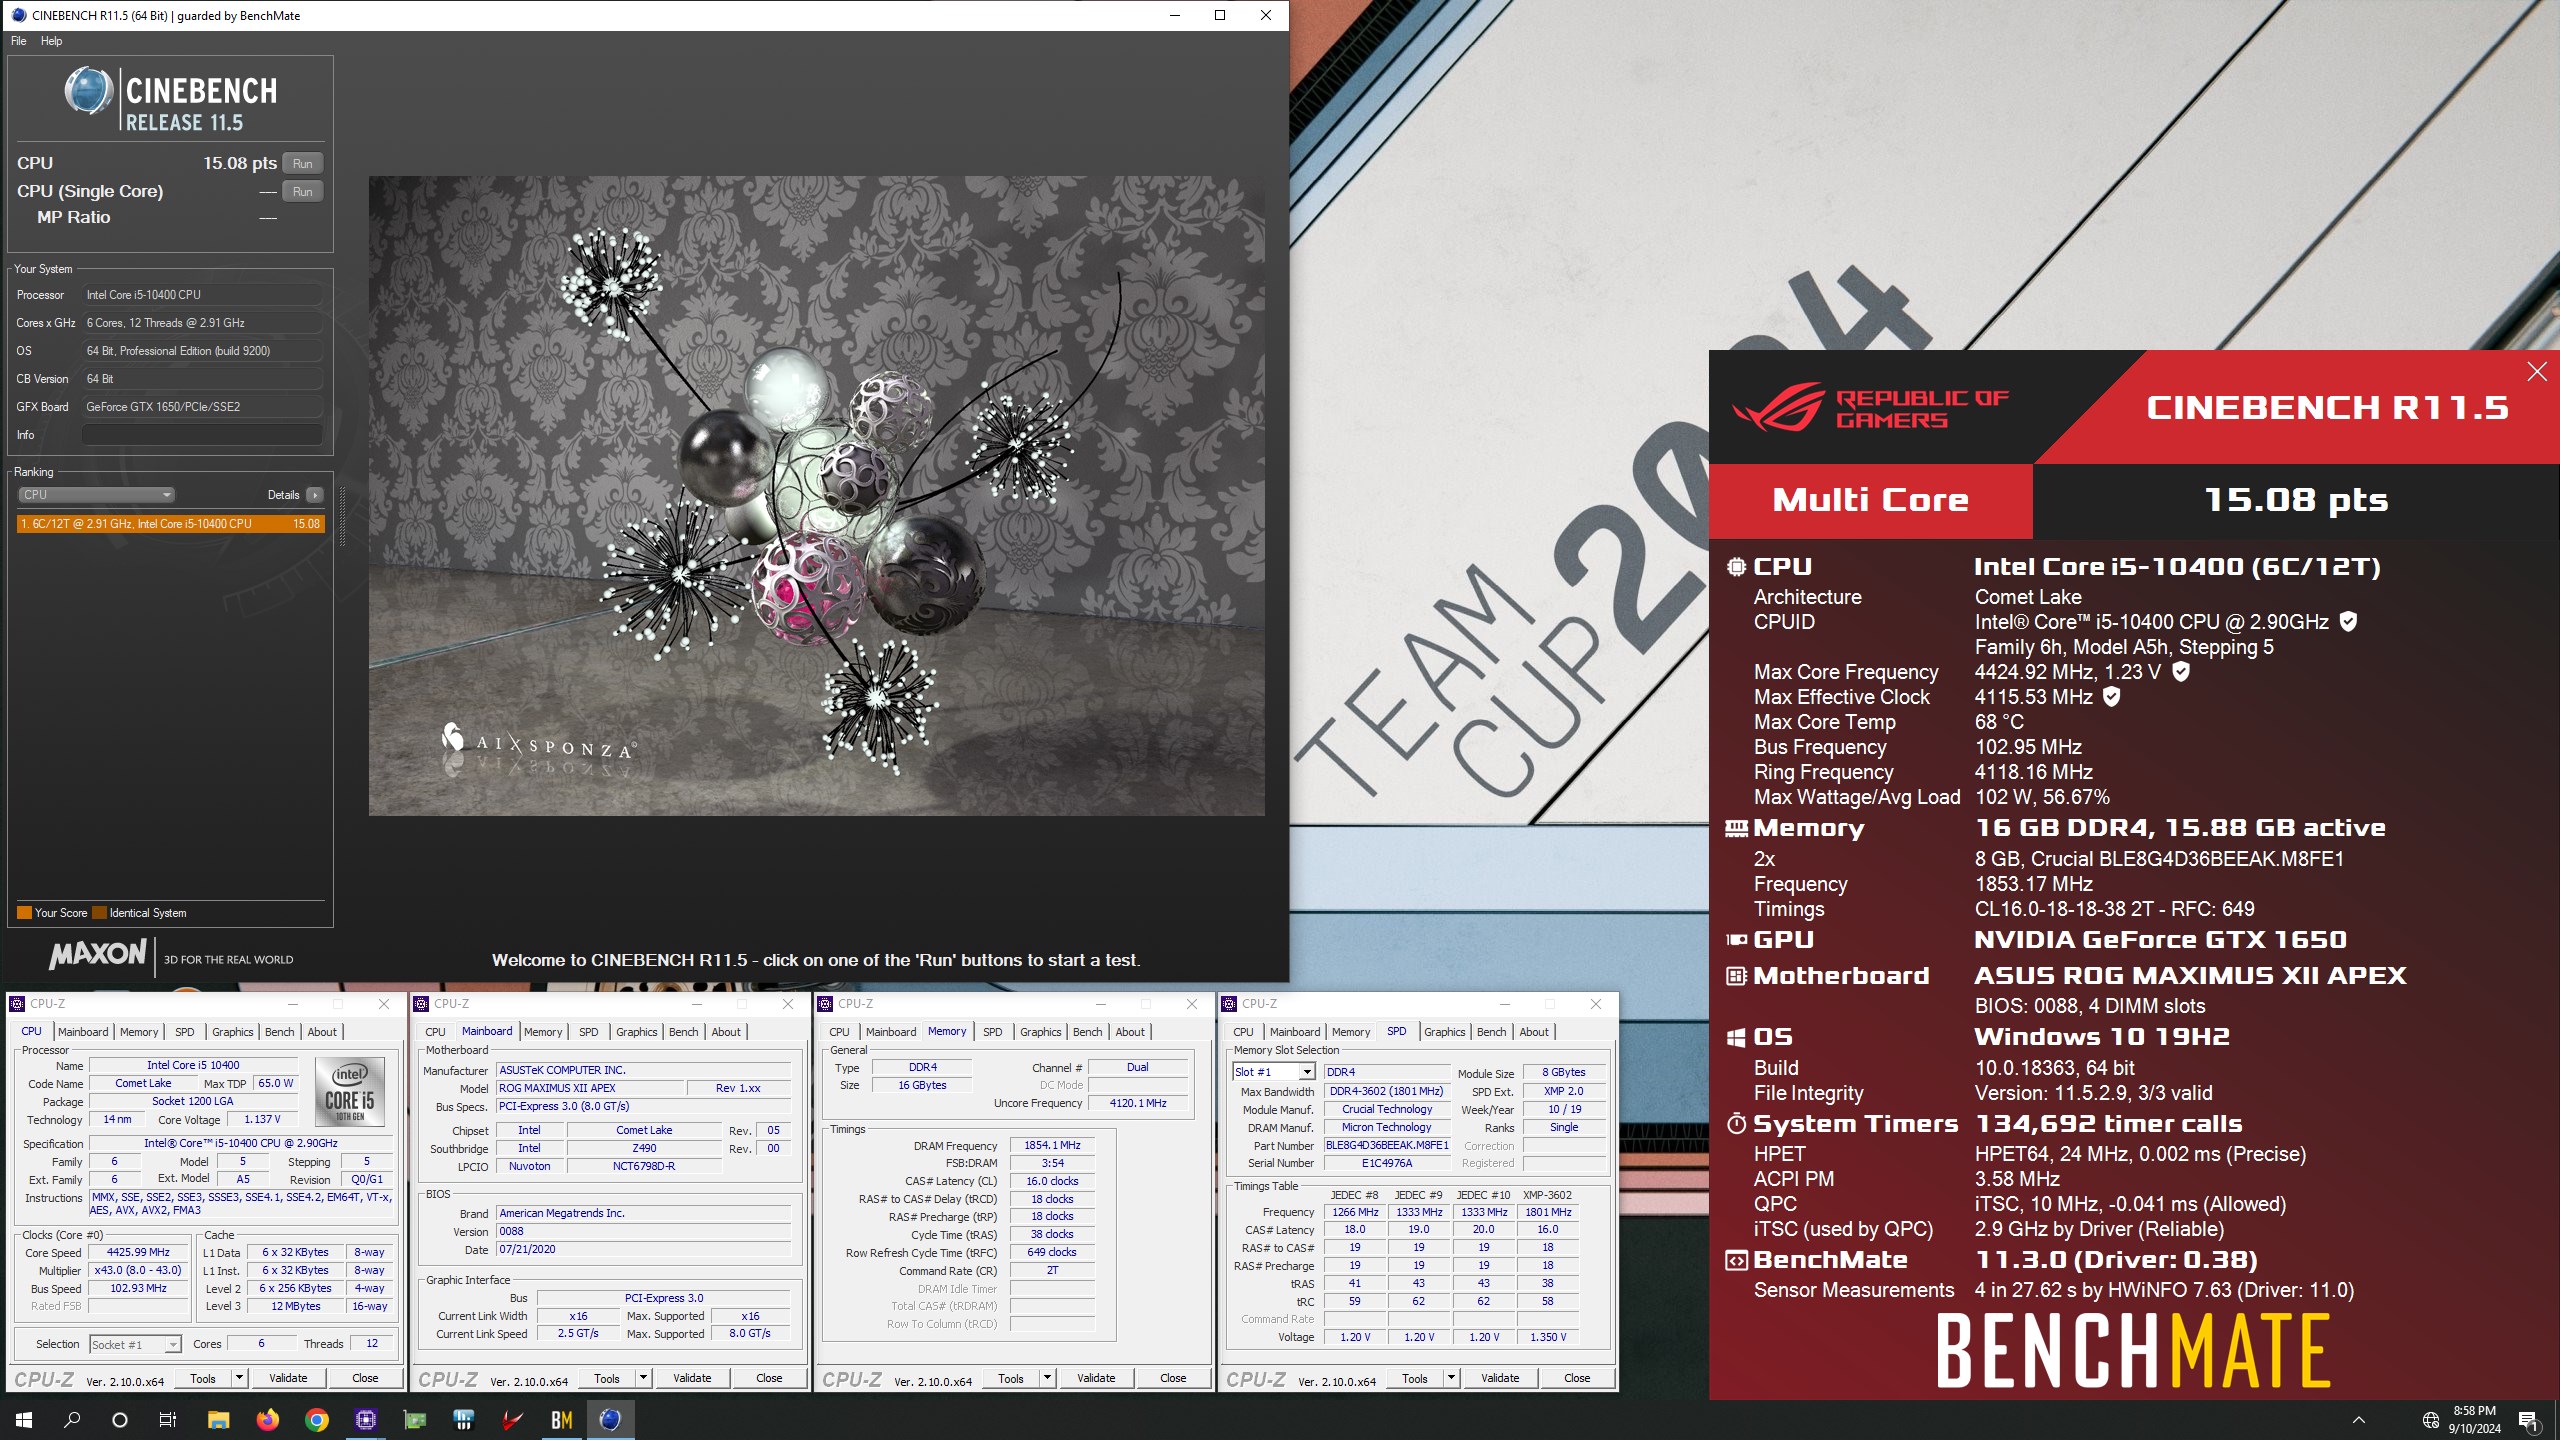The height and width of the screenshot is (1440, 2560).
Task: Click the 15.08 pts Multi Core score
Action: pyautogui.click(x=2296, y=500)
